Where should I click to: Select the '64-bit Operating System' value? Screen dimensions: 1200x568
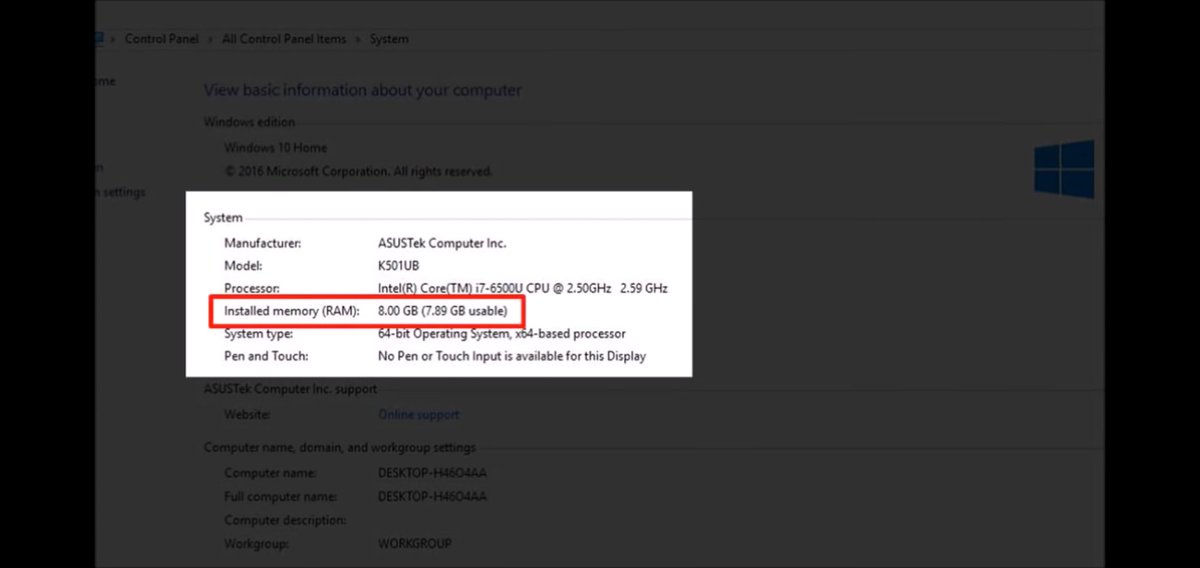pos(502,334)
